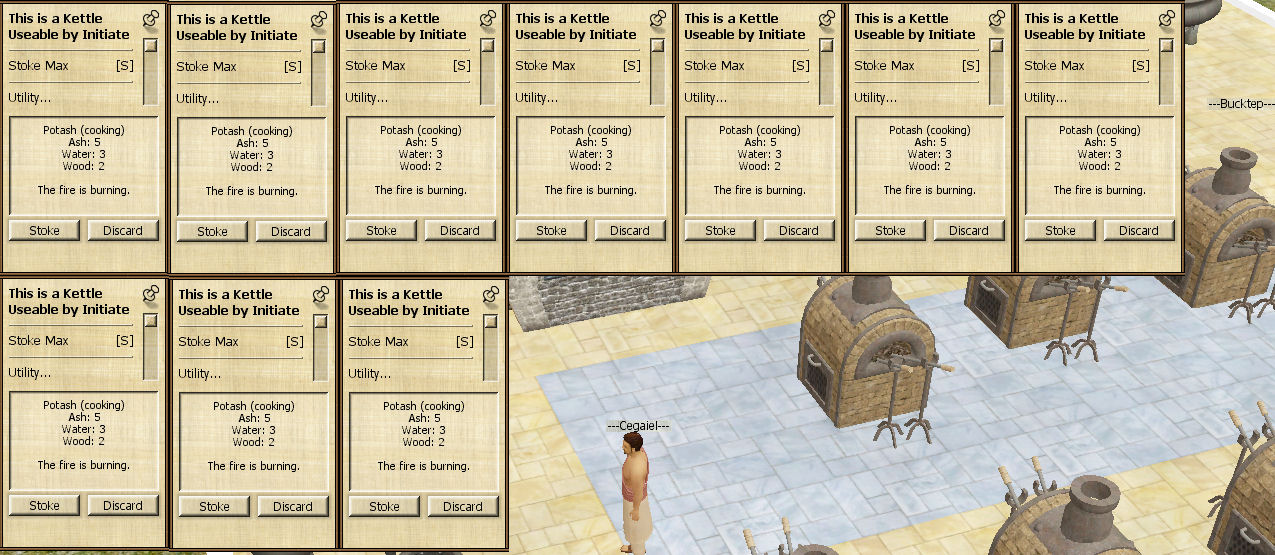Pin the fifth kettle window in top row
This screenshot has width=1275, height=555.
tap(827, 19)
